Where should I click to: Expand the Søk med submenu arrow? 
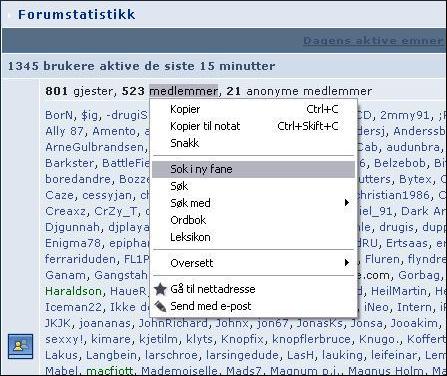pyautogui.click(x=347, y=203)
